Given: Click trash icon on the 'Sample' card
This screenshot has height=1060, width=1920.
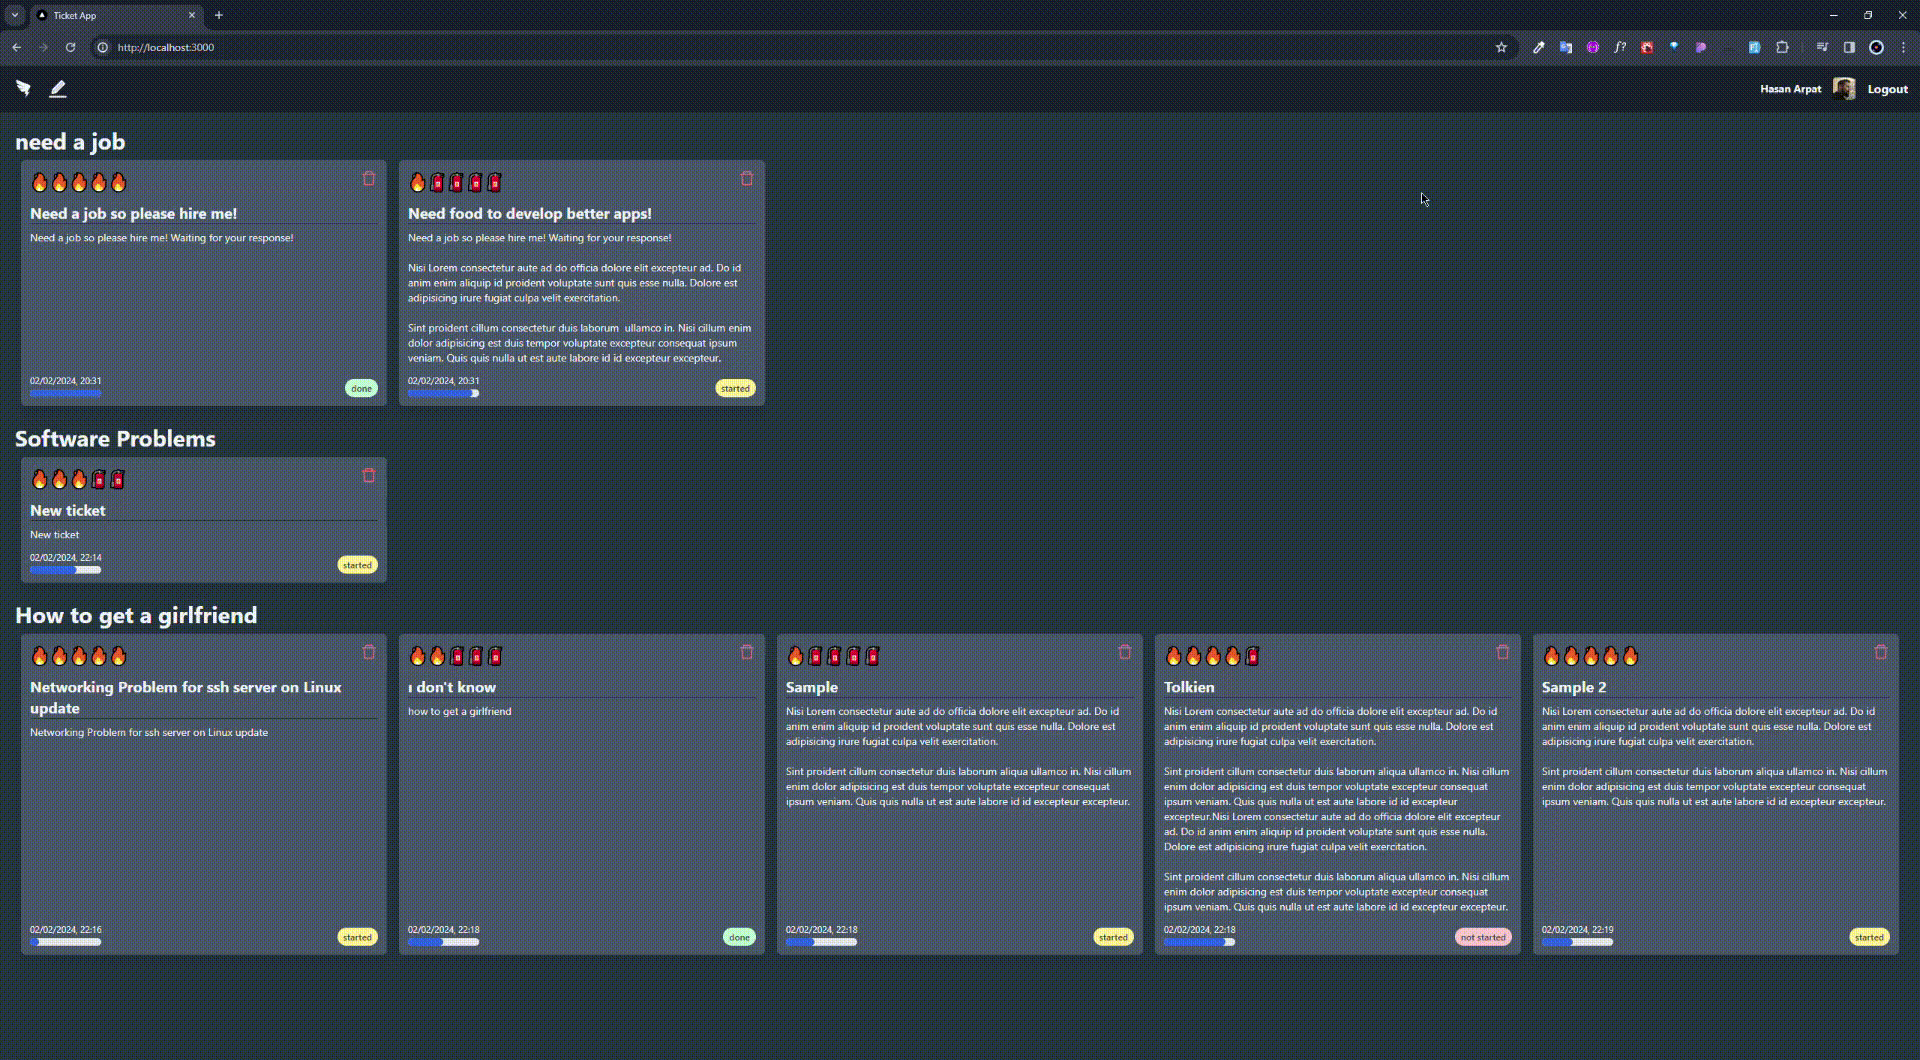Looking at the screenshot, I should coord(1124,652).
